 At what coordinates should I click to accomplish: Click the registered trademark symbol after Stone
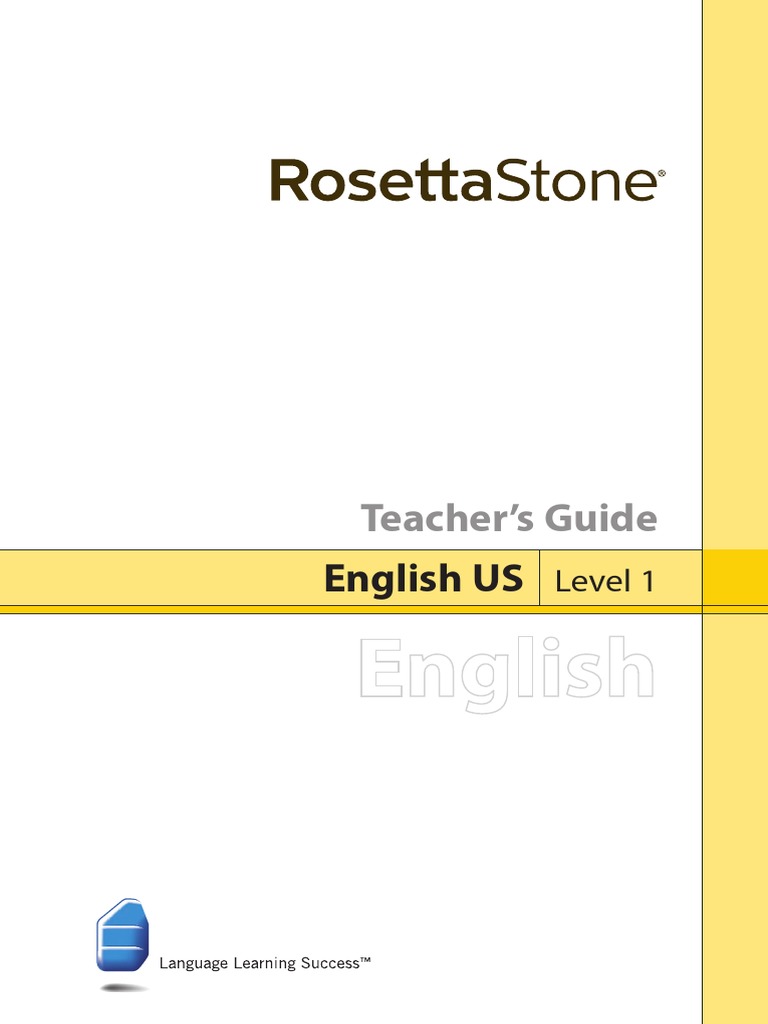[x=660, y=173]
